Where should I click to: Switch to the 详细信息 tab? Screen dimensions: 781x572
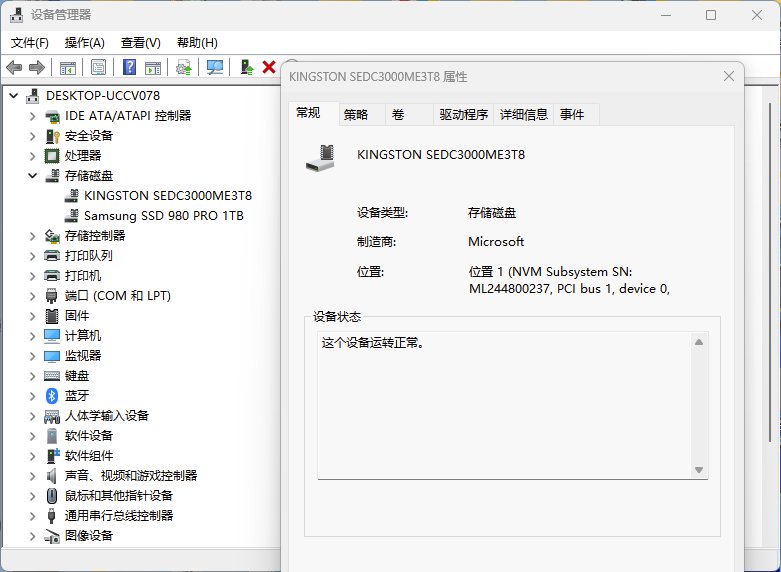523,115
